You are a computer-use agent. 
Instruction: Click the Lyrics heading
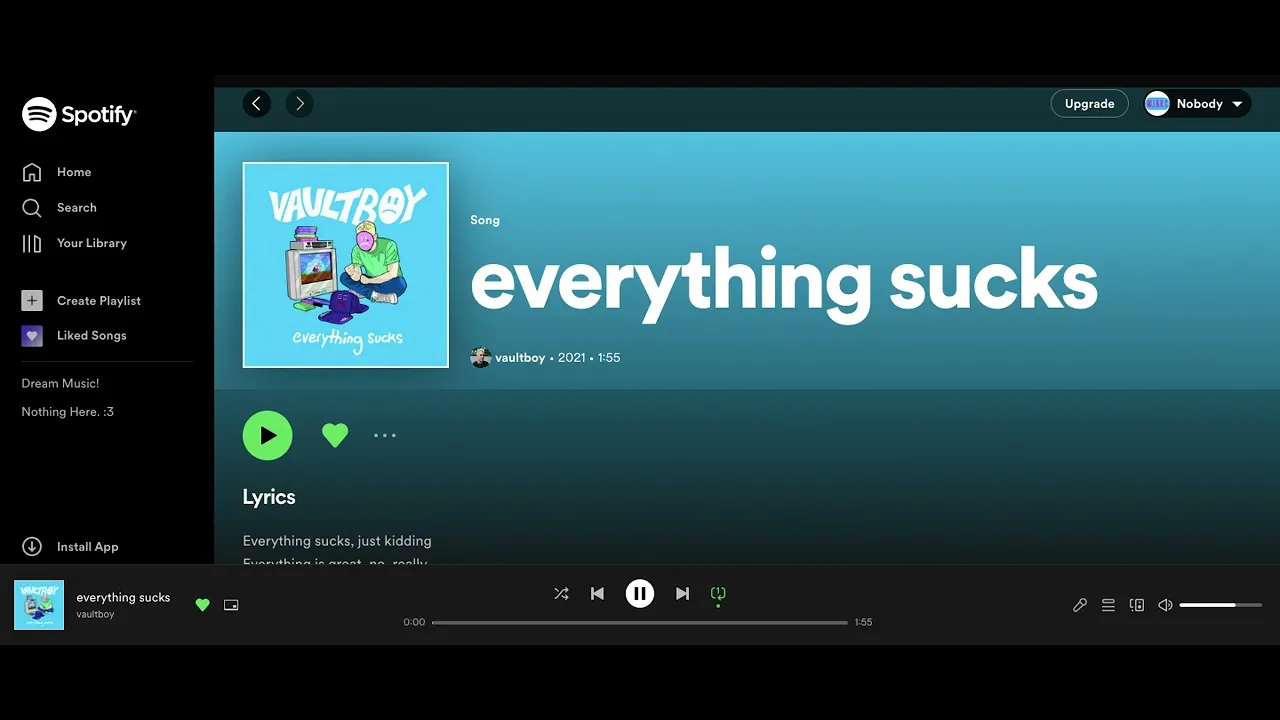269,497
